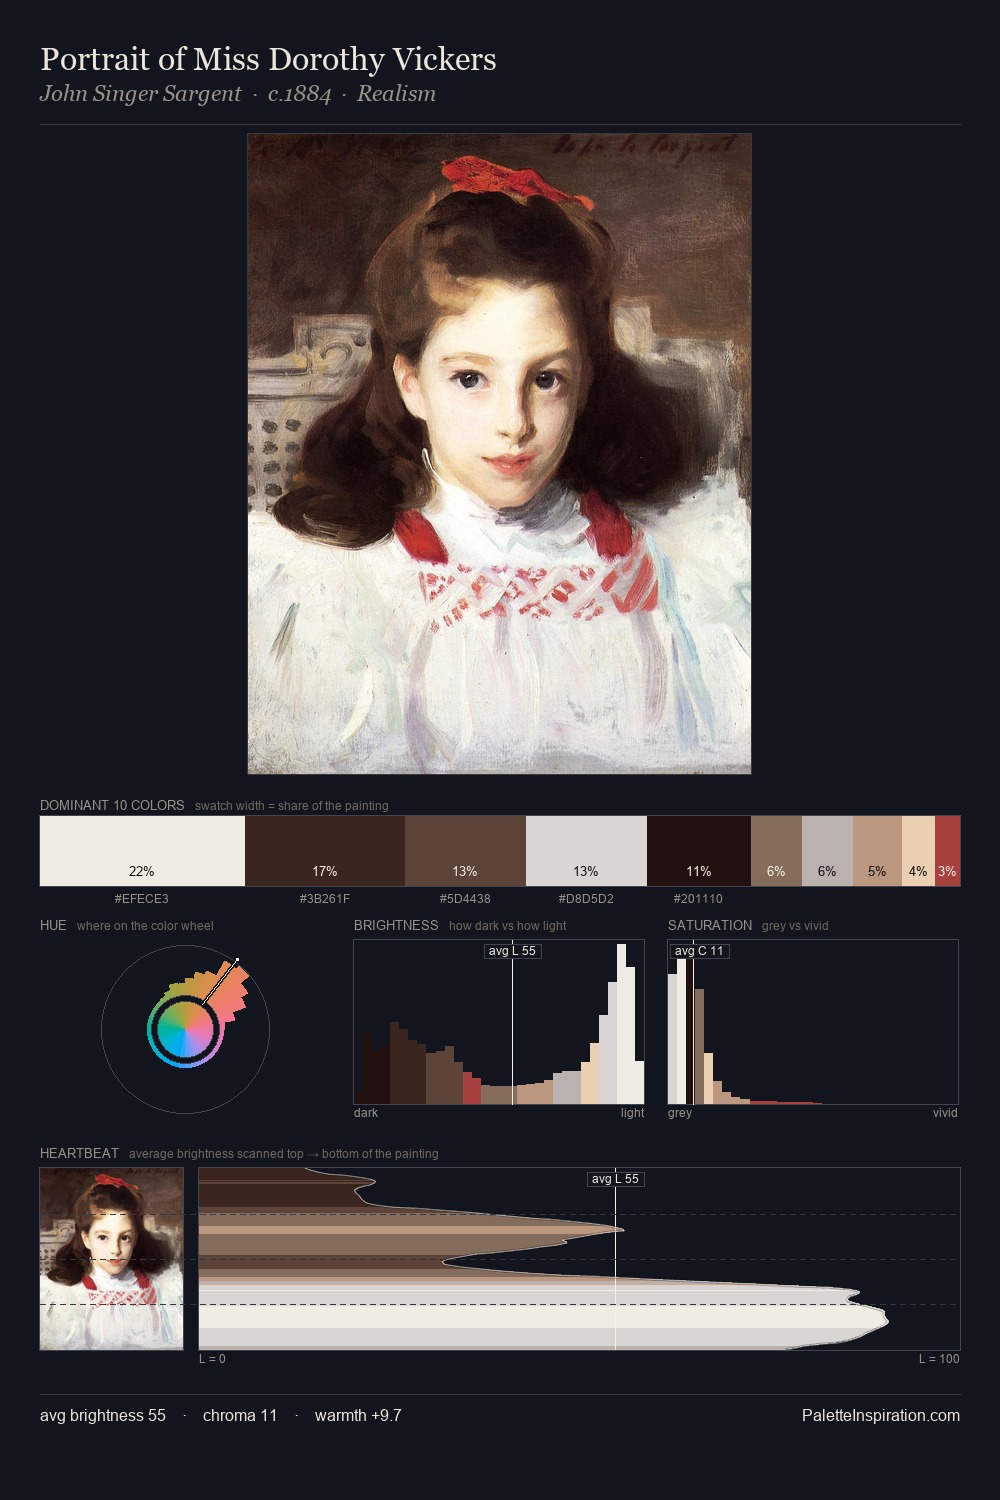Viewport: 1000px width, 1500px height.
Task: Click the DOMINANT 10 COLORS heading
Action: click(112, 805)
